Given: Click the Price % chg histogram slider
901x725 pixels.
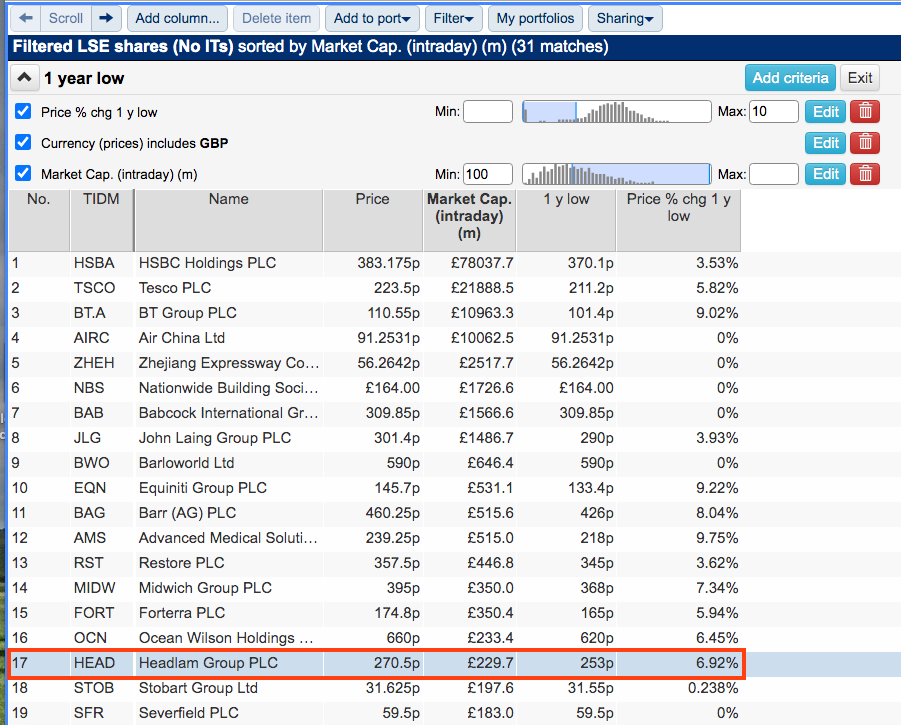Looking at the screenshot, I should pos(617,111).
